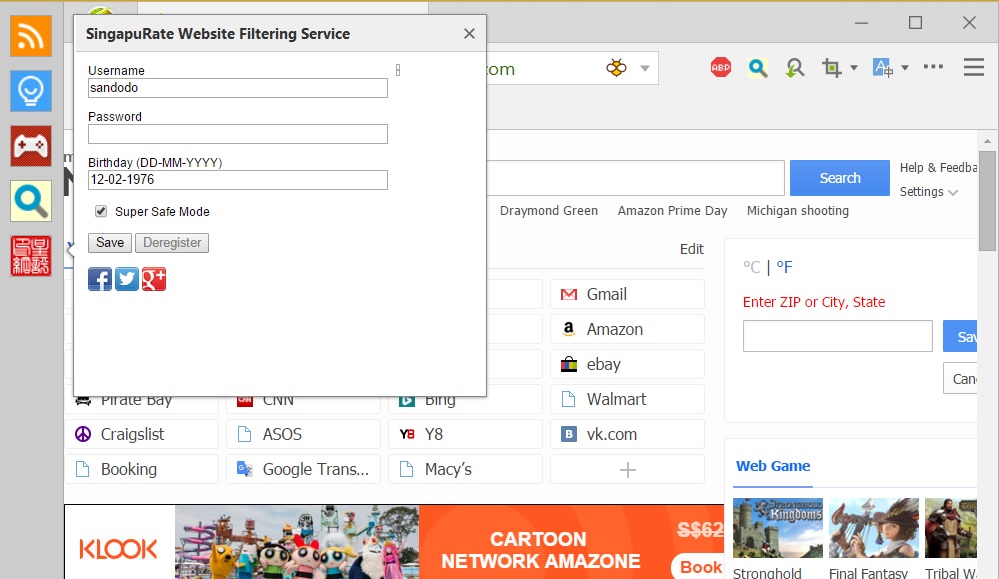The width and height of the screenshot is (999, 579).
Task: Open the Walmart shortcut tile
Action: pyautogui.click(x=628, y=399)
